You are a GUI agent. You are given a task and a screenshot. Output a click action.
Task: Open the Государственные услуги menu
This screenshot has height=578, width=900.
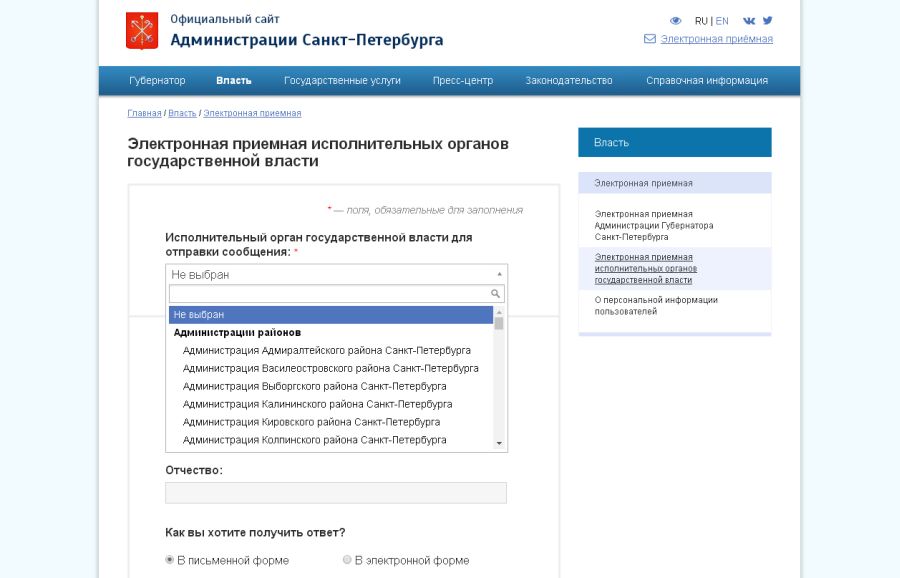(x=342, y=80)
